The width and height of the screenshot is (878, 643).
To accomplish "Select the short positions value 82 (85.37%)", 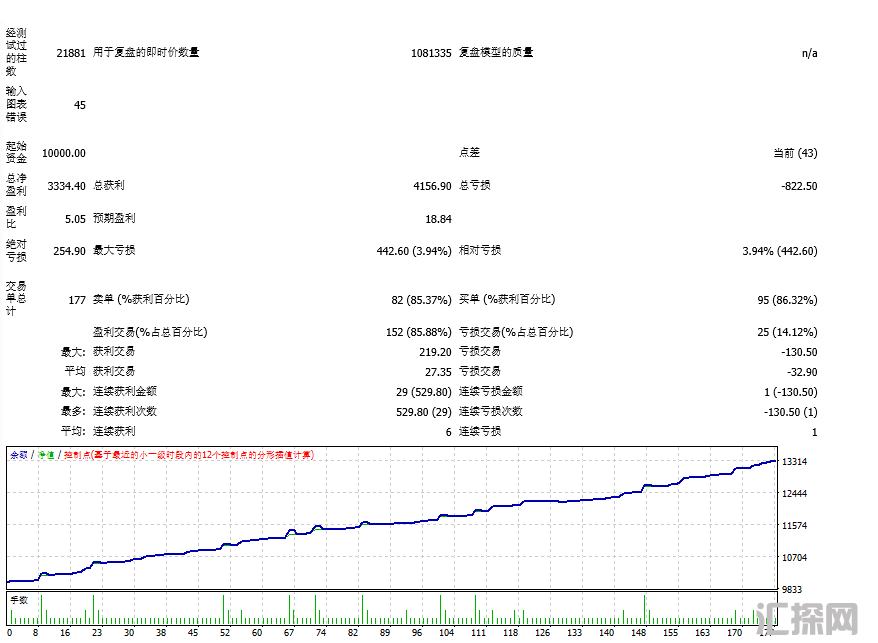I will [x=422, y=300].
